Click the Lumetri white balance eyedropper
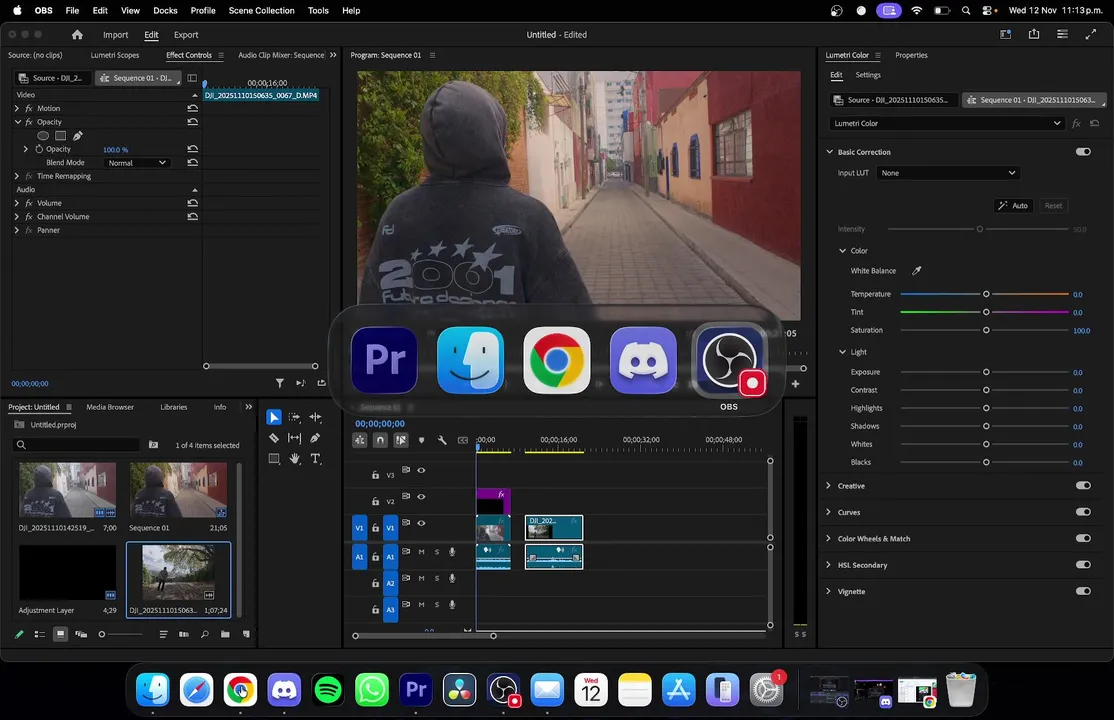 click(916, 271)
